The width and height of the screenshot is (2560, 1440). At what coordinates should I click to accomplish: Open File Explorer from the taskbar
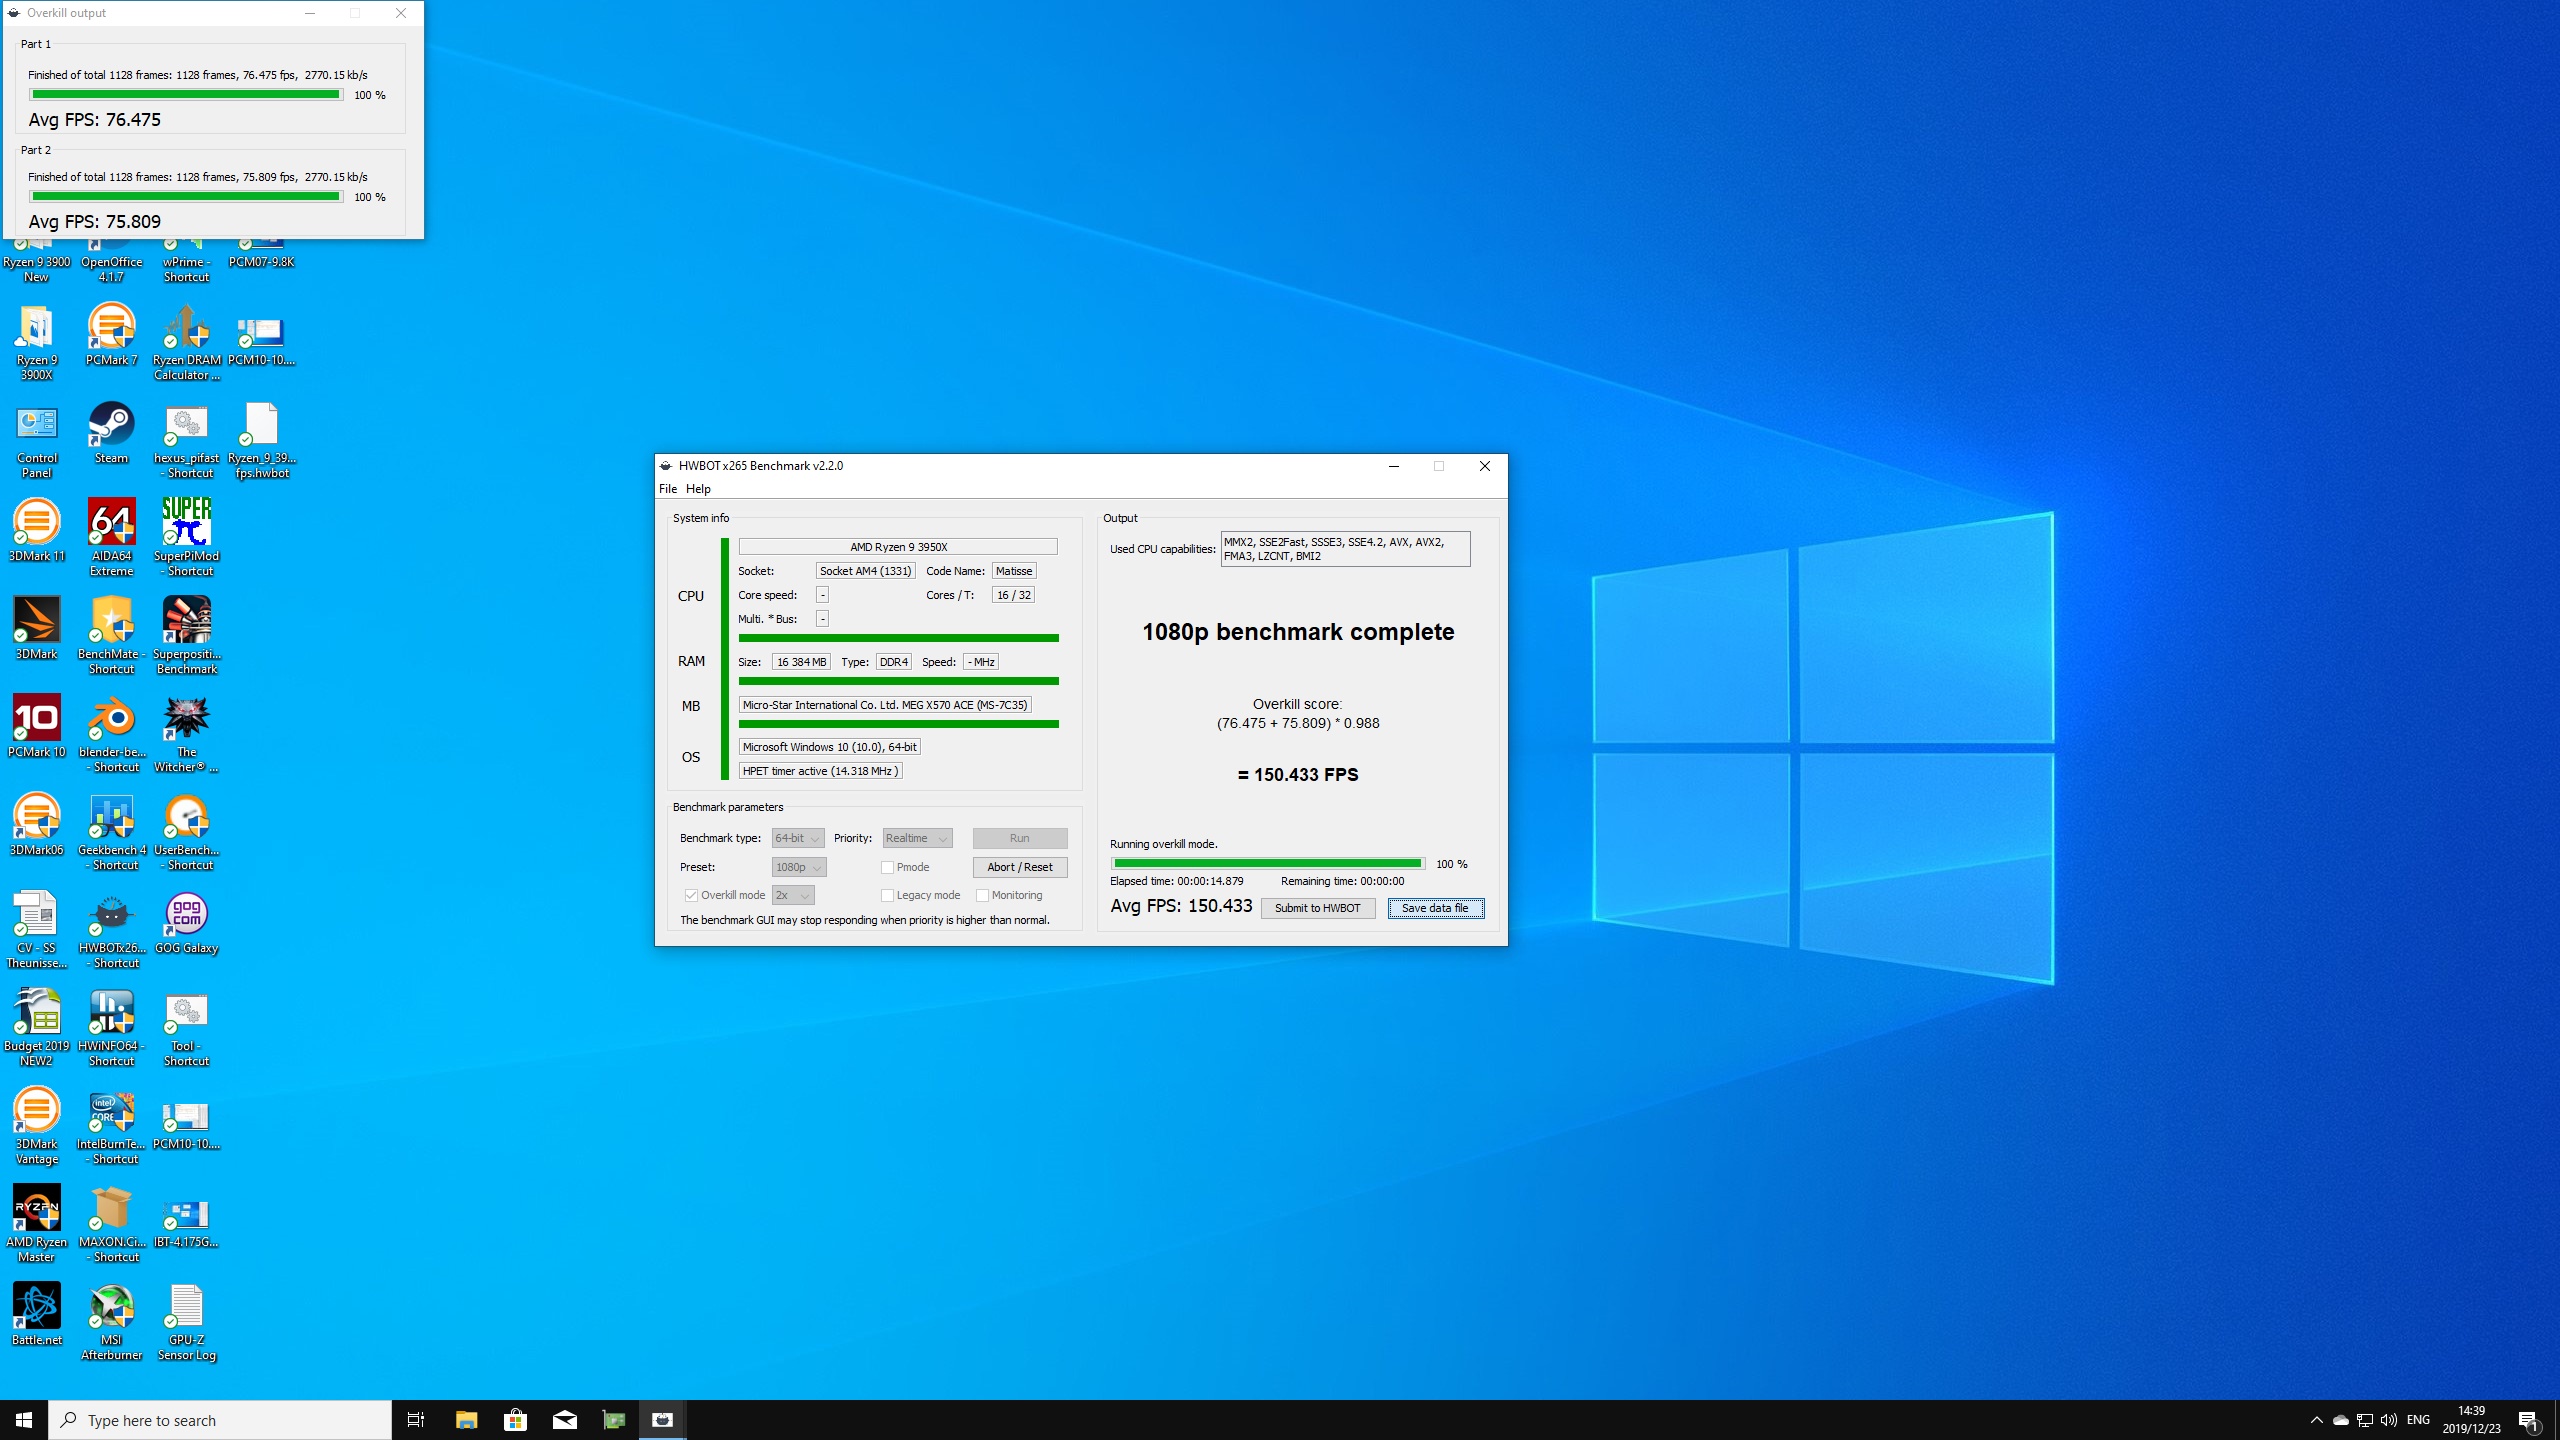point(466,1420)
